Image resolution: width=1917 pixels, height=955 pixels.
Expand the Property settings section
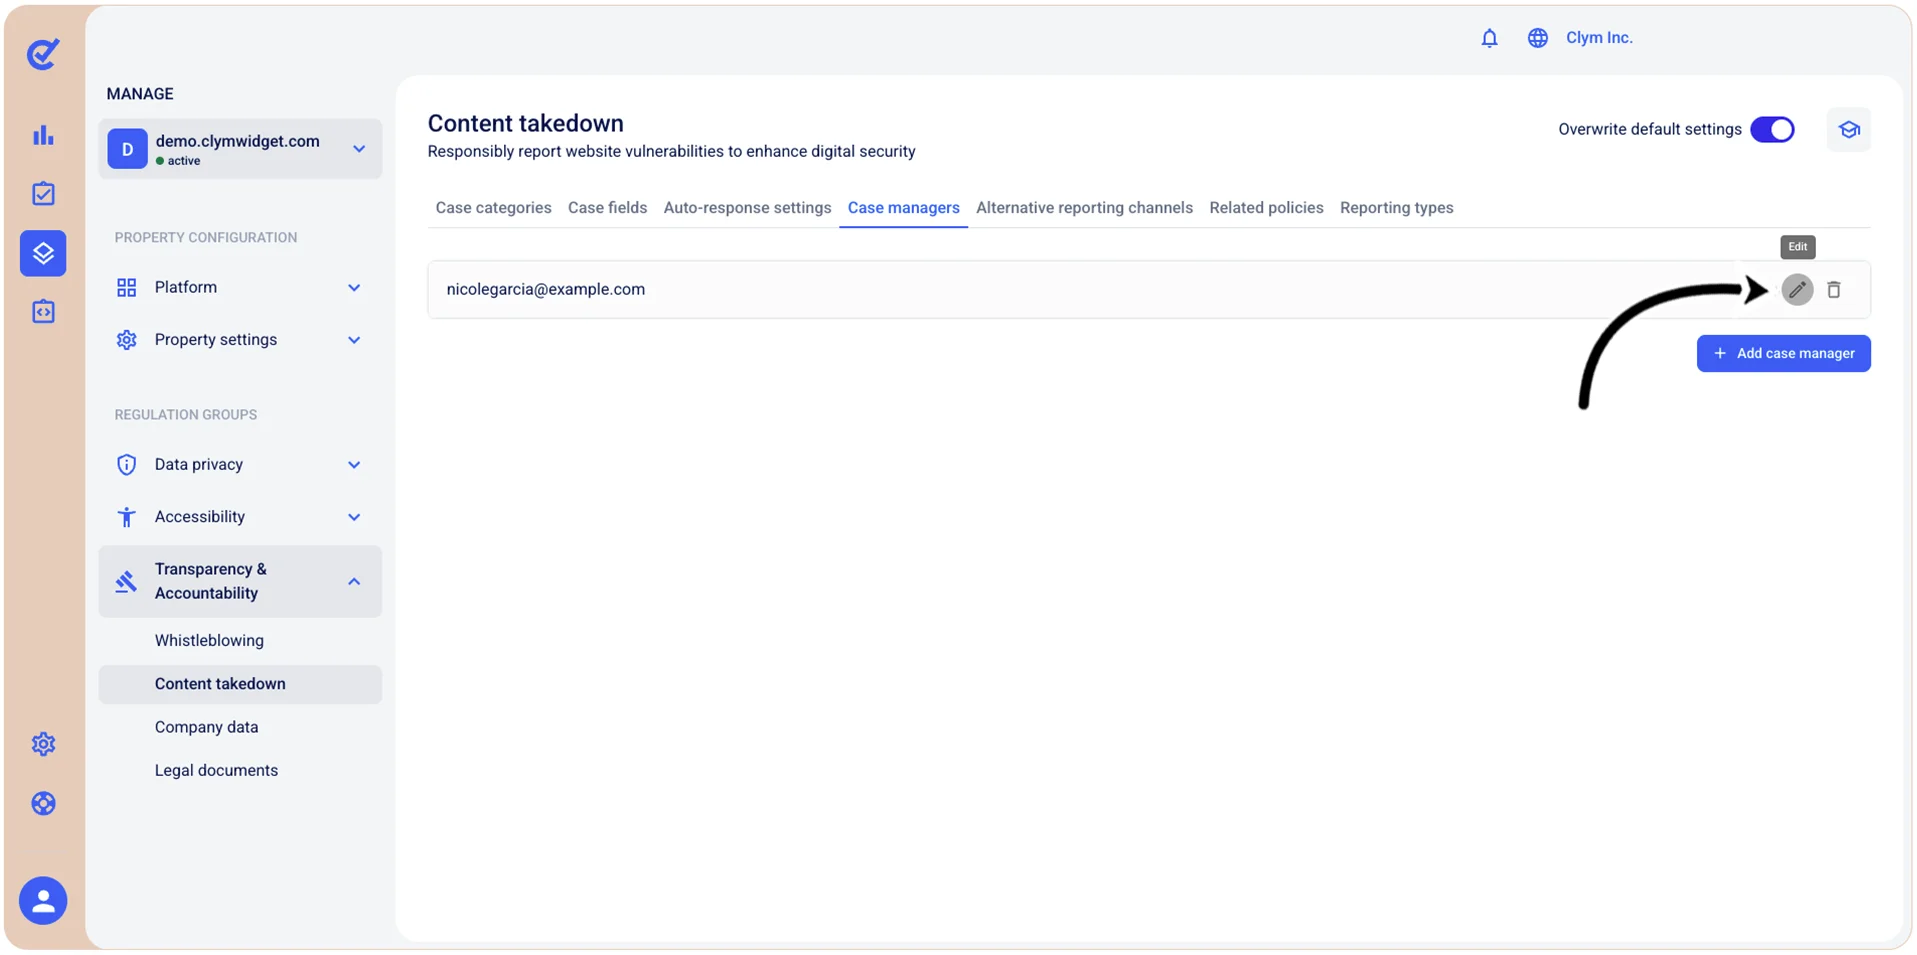240,340
